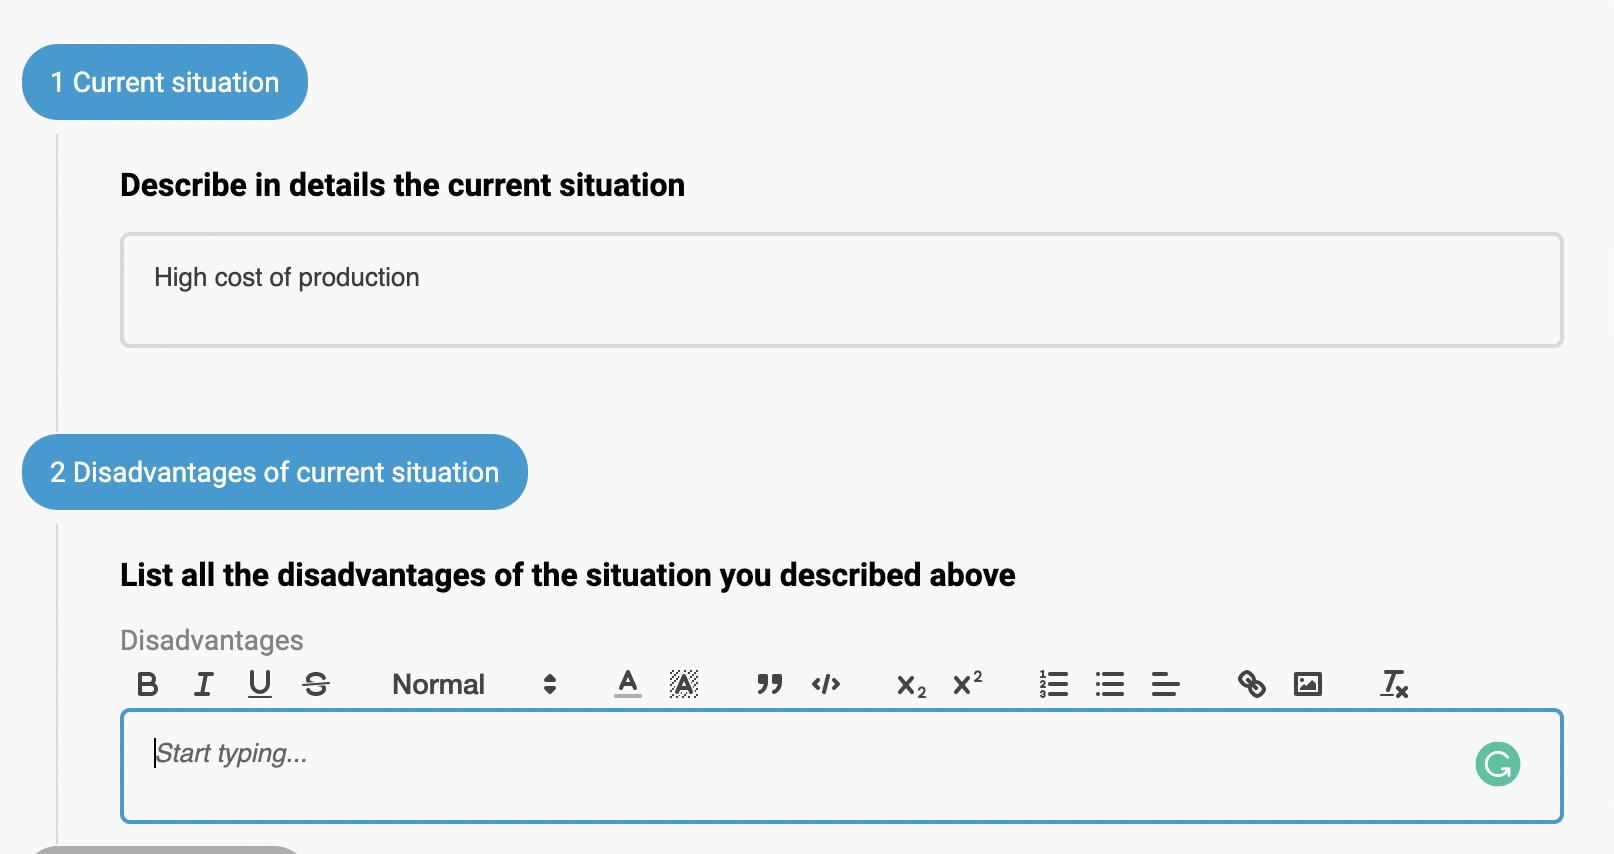The height and width of the screenshot is (854, 1614).
Task: Enable superscript formatting
Action: click(x=965, y=684)
